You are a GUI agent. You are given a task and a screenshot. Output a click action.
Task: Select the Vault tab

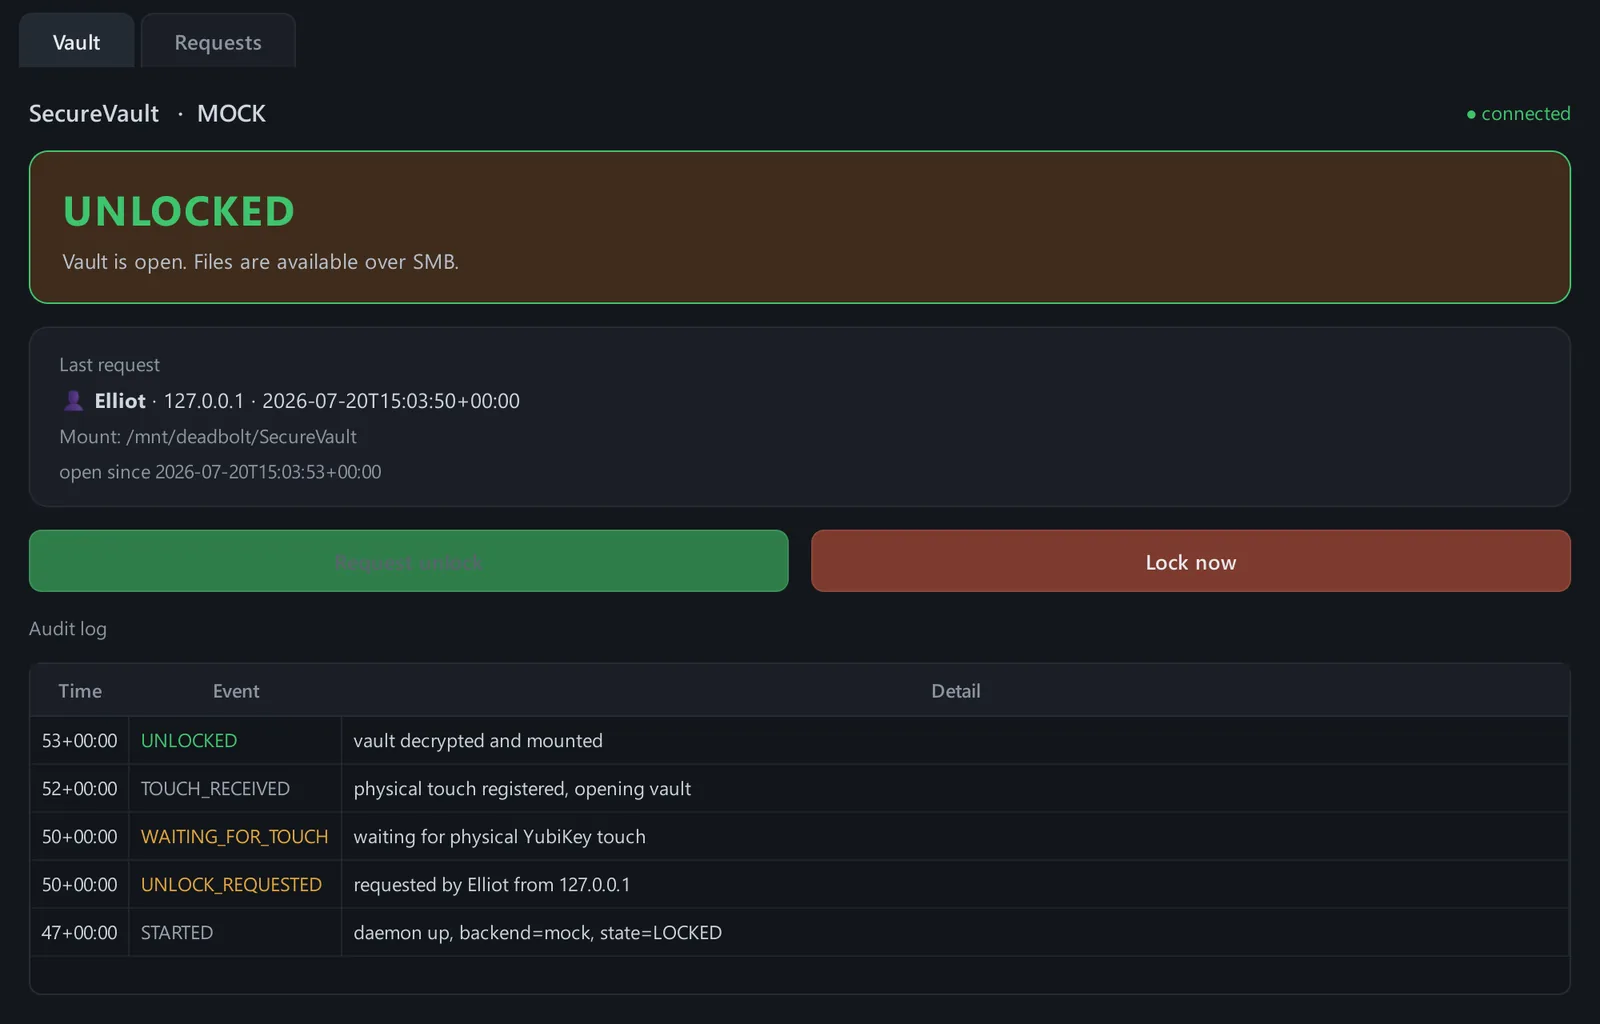click(76, 41)
